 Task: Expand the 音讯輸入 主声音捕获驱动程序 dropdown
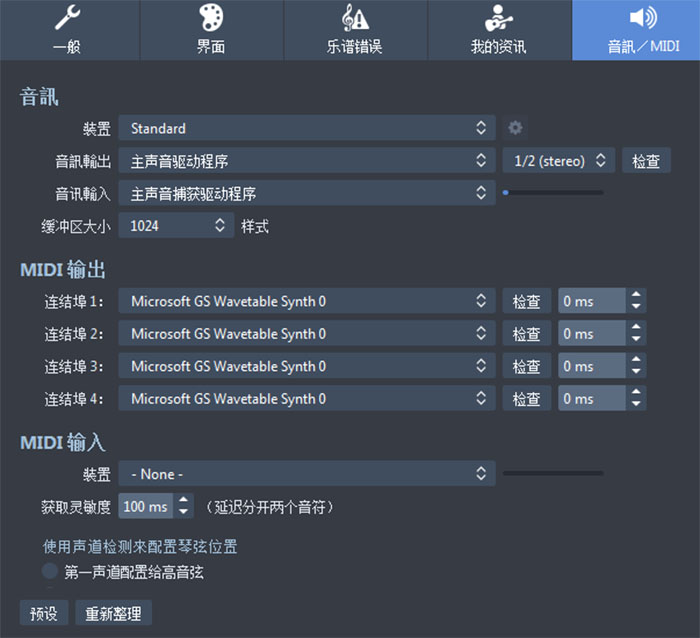[x=307, y=193]
